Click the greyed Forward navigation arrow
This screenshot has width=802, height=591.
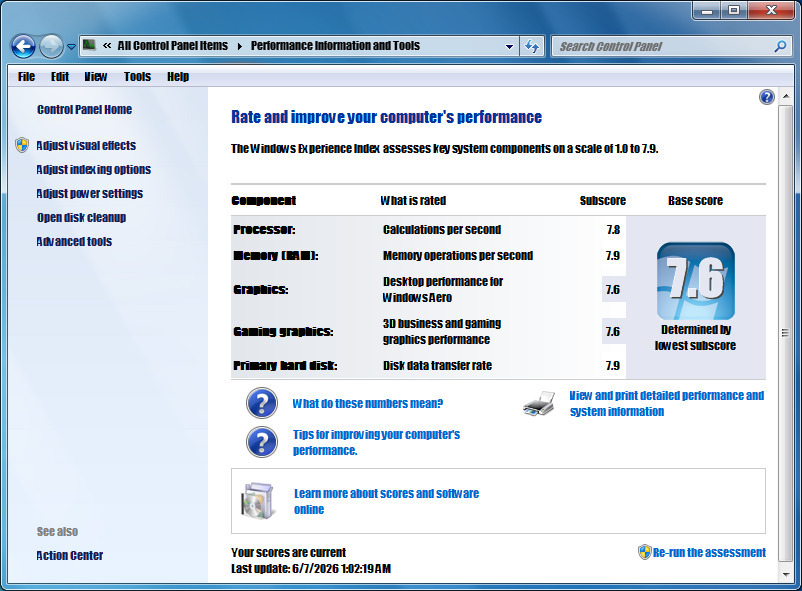point(51,47)
